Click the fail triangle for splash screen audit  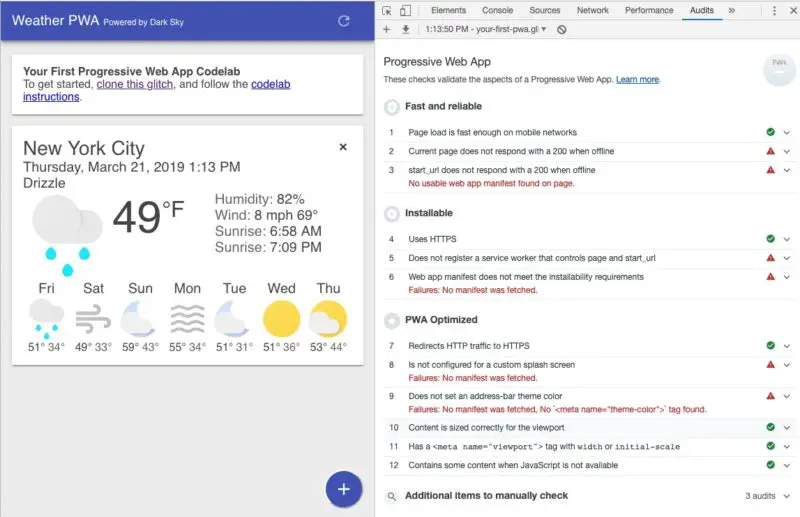pyautogui.click(x=770, y=364)
